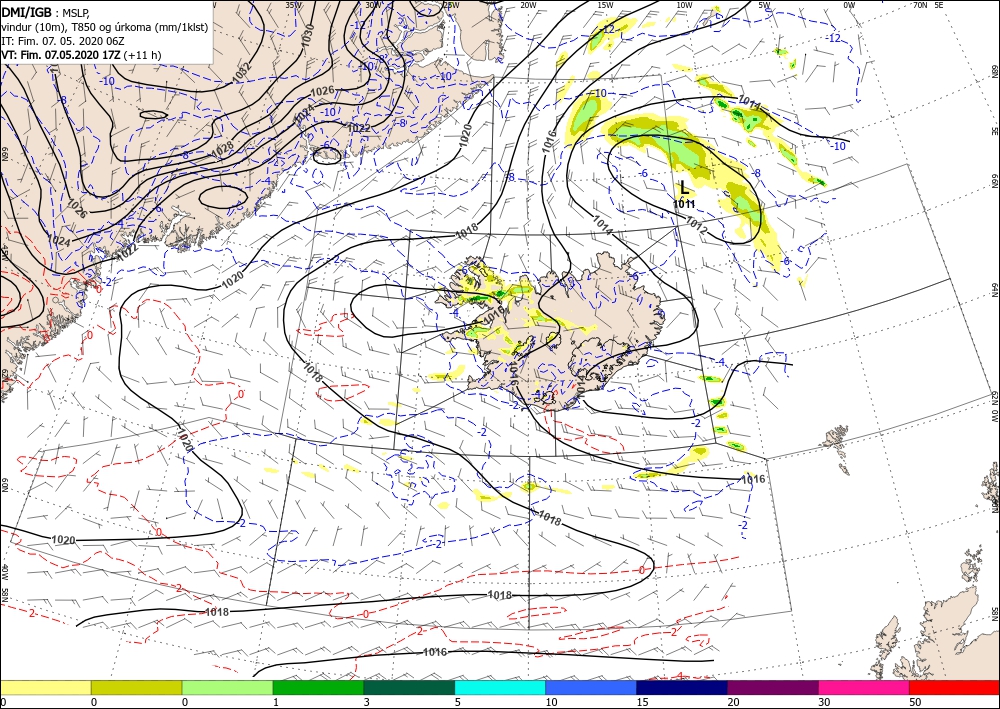
Task: Click the '5W' longitude label
Action: (764, 4)
